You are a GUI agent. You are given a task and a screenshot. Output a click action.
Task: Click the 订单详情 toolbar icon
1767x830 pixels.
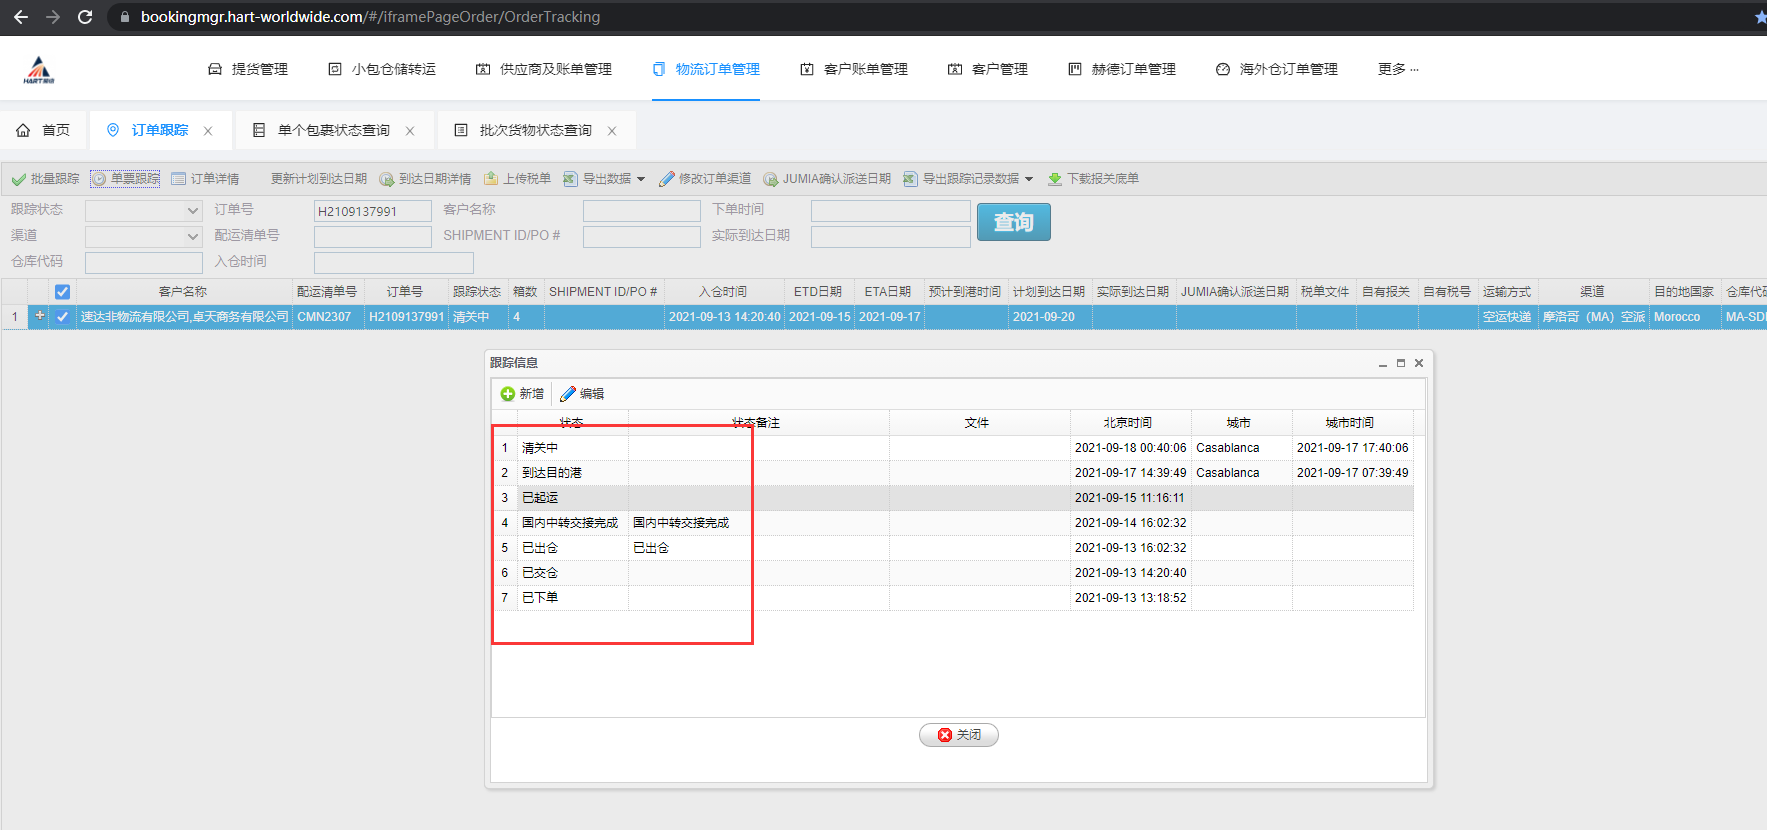tap(179, 179)
